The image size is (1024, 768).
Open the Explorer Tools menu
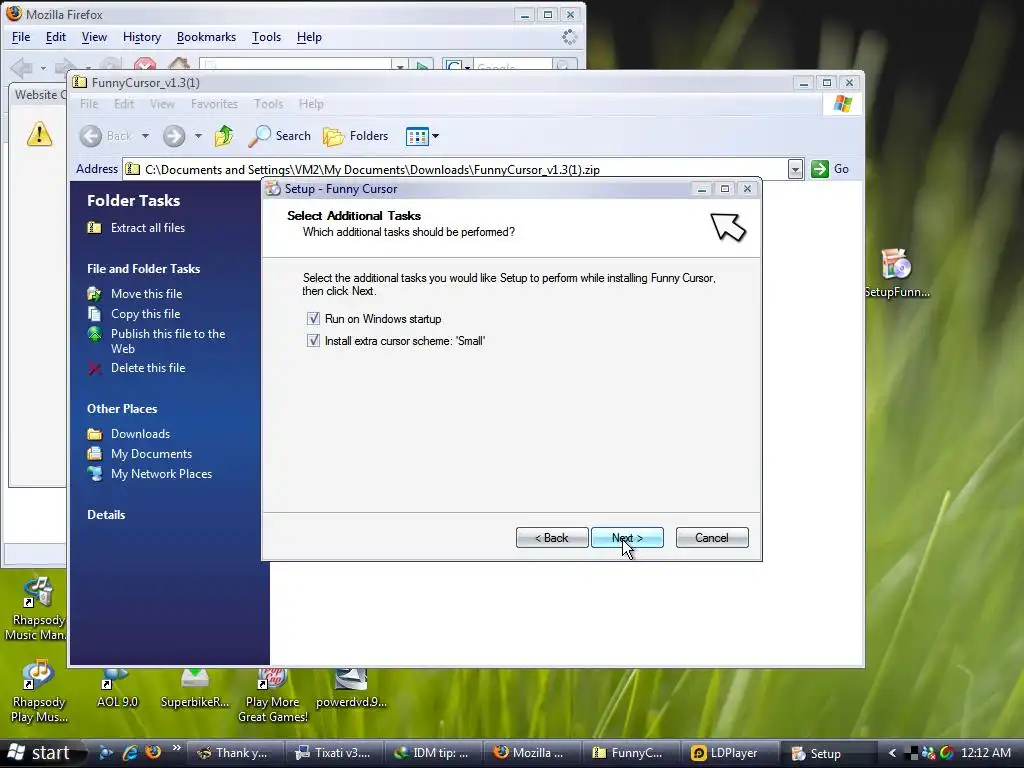coord(268,104)
